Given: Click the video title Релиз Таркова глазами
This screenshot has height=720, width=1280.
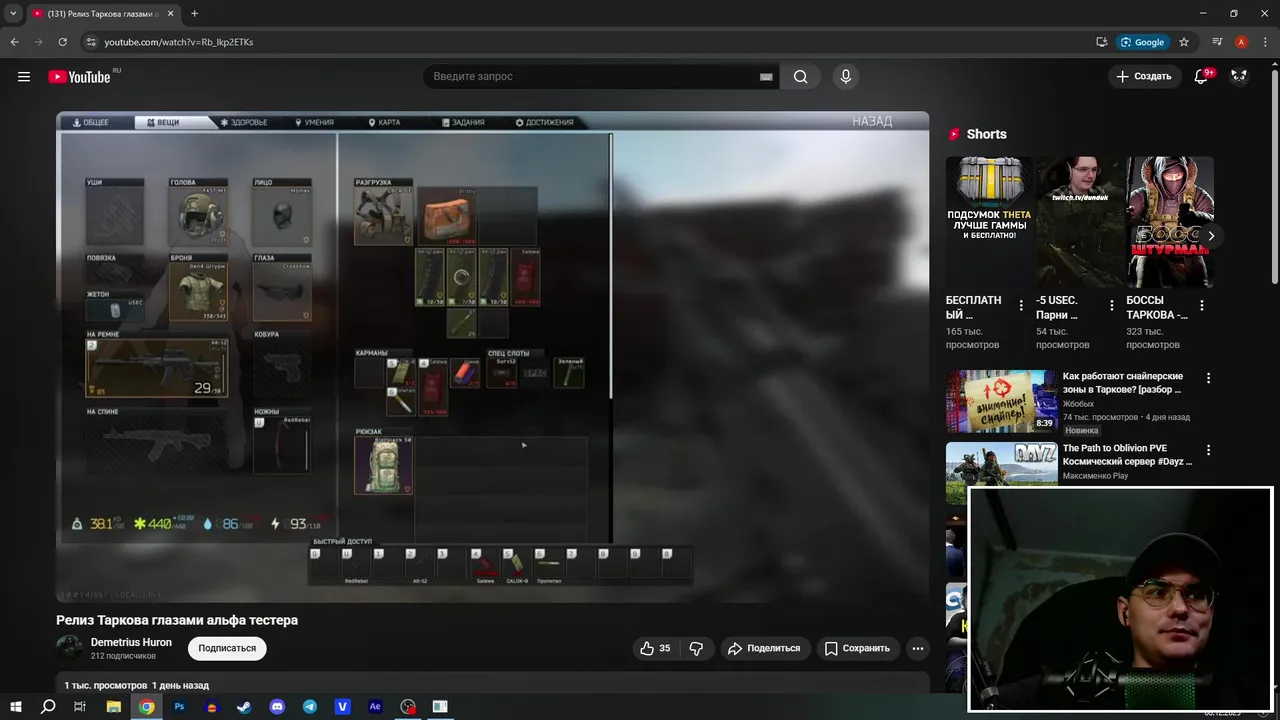Looking at the screenshot, I should tap(177, 620).
